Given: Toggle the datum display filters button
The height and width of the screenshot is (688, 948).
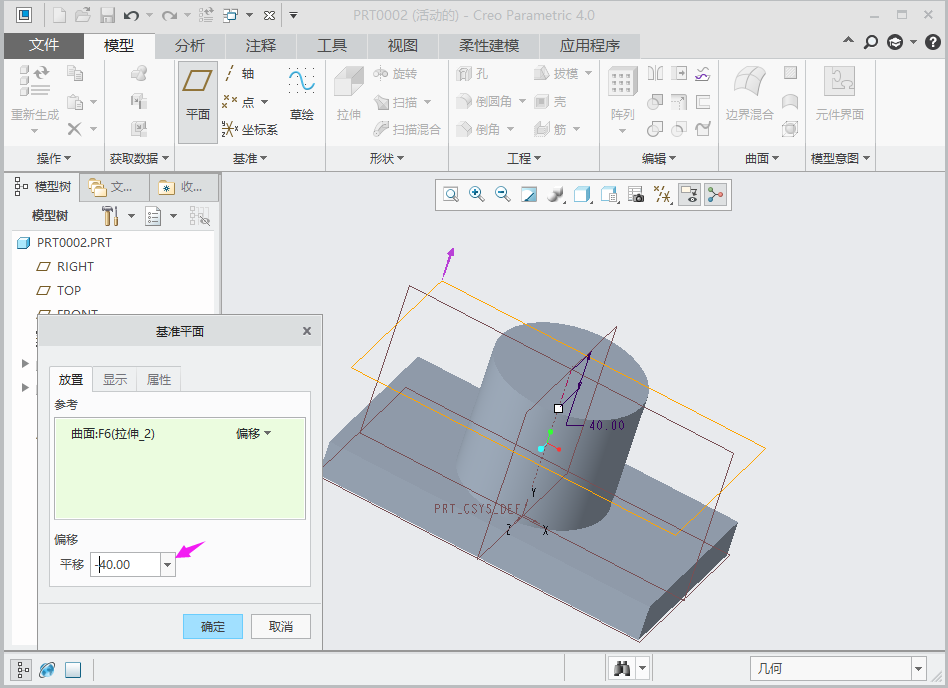Looking at the screenshot, I should (662, 195).
